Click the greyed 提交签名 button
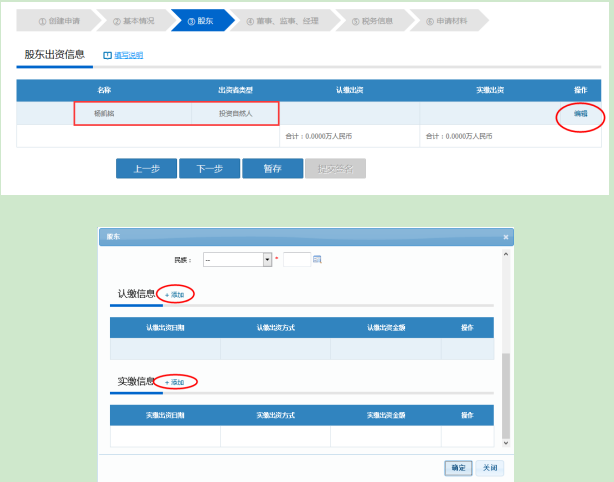 pyautogui.click(x=336, y=168)
